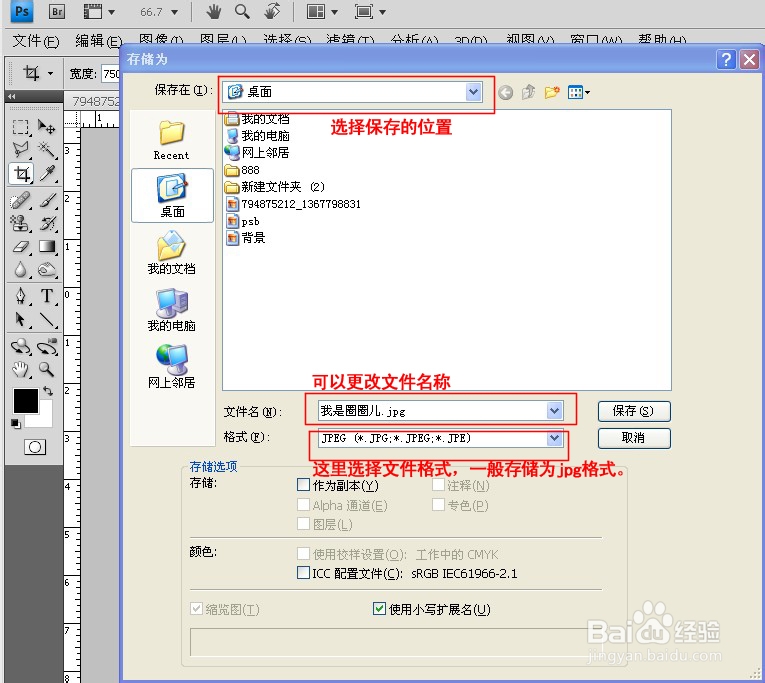The height and width of the screenshot is (683, 765).
Task: Open the 格式 JPEG format dropdown
Action: point(554,438)
